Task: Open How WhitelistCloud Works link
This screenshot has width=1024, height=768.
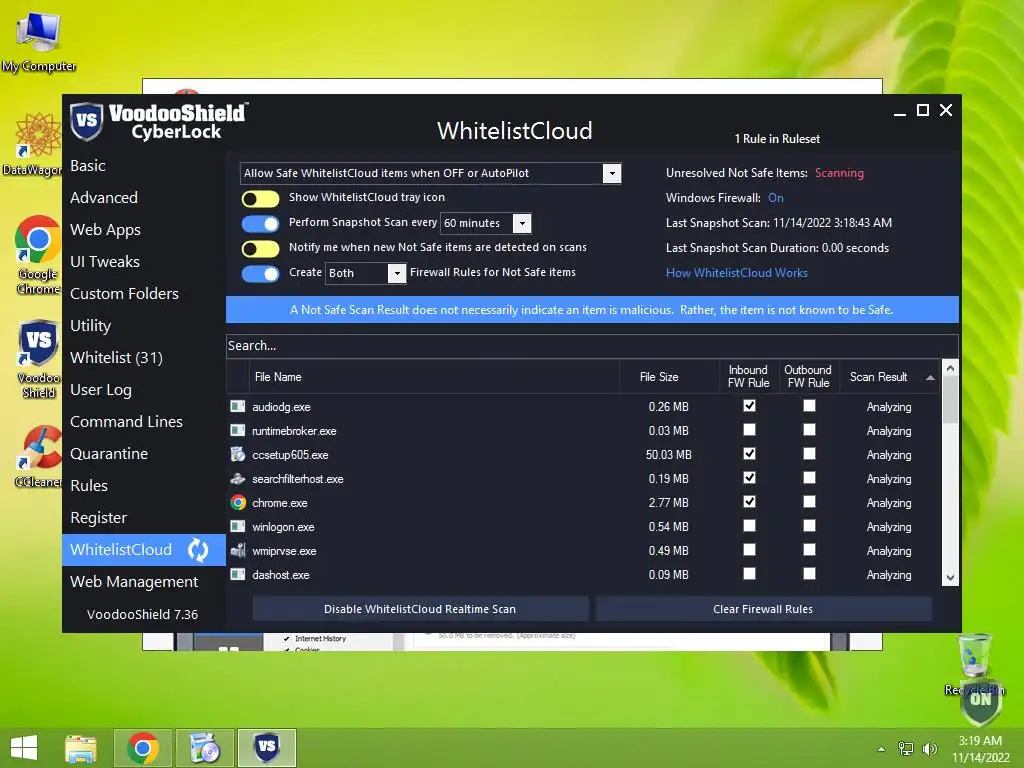Action: click(x=737, y=273)
